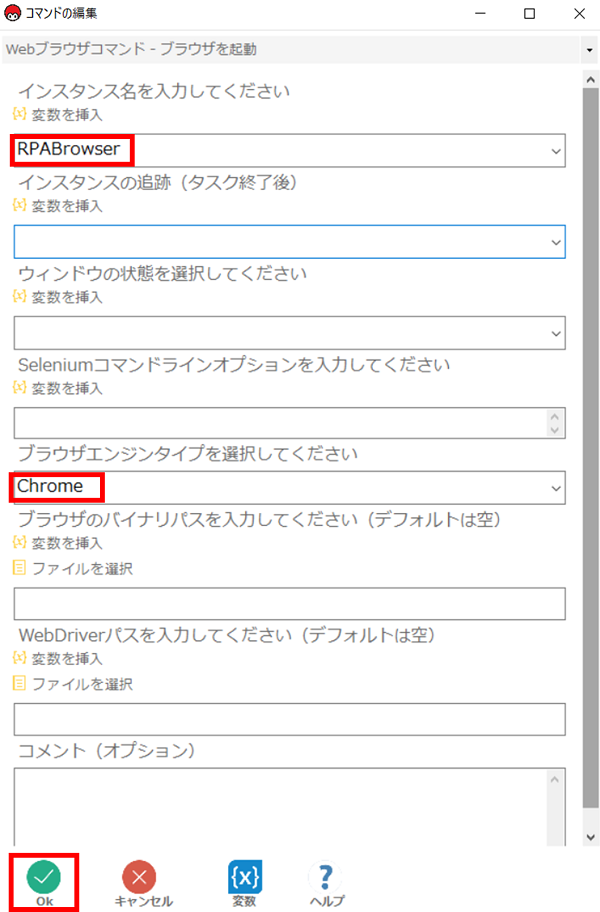Close the コマンドの編集 window

pyautogui.click(x=579, y=13)
